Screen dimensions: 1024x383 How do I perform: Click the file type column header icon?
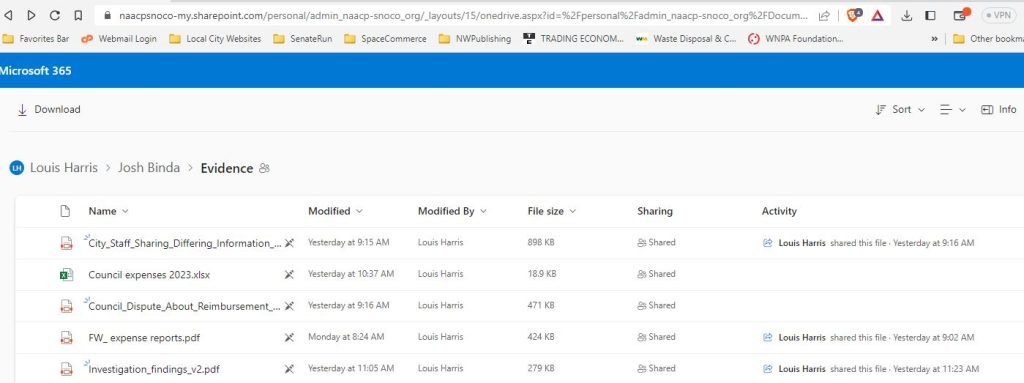tap(65, 211)
